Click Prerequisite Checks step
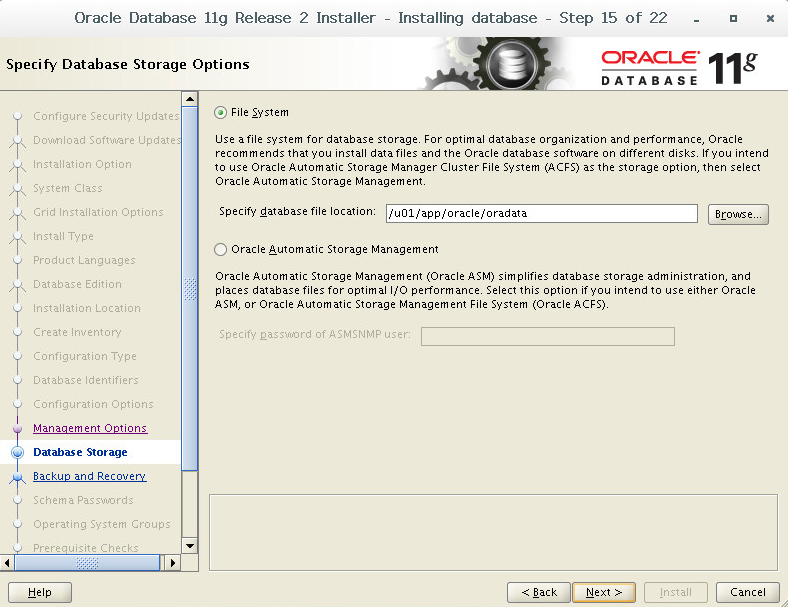The height and width of the screenshot is (607, 788). click(x=86, y=548)
